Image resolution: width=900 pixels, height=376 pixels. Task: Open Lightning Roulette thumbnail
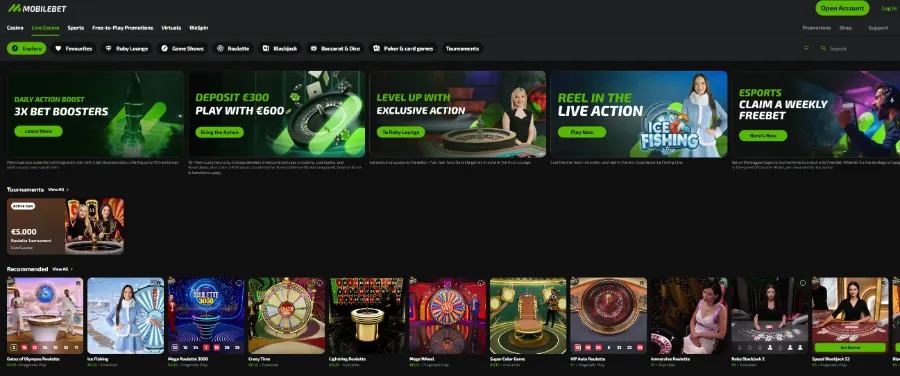coord(367,316)
